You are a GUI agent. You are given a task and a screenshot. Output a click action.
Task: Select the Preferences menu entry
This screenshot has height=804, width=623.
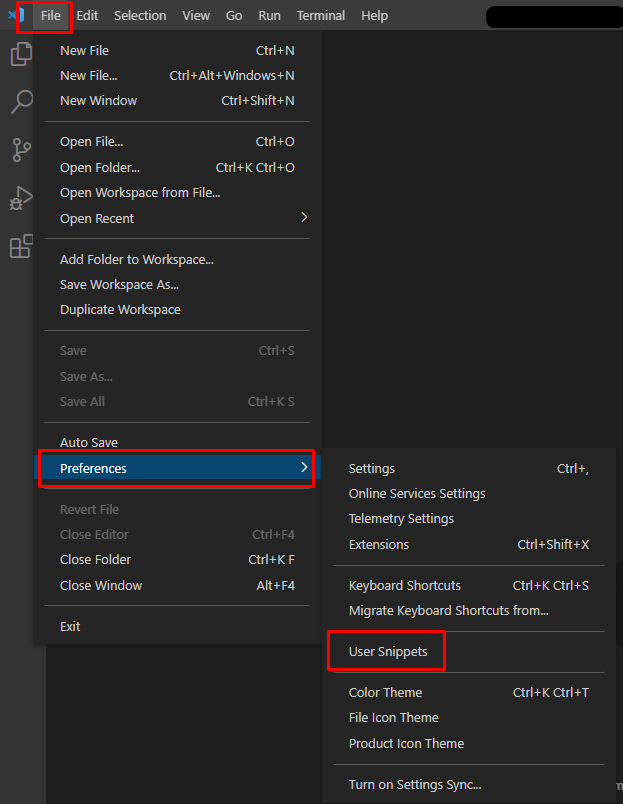point(177,468)
